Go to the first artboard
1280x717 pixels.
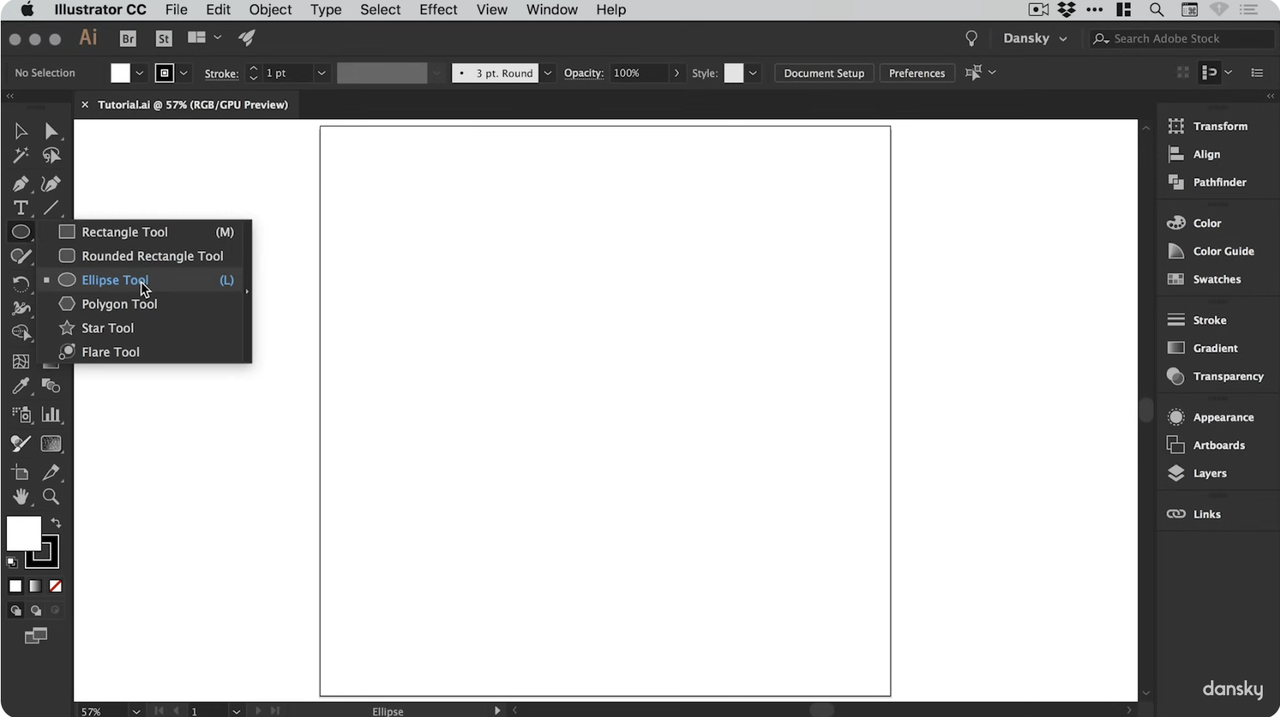pyautogui.click(x=159, y=711)
